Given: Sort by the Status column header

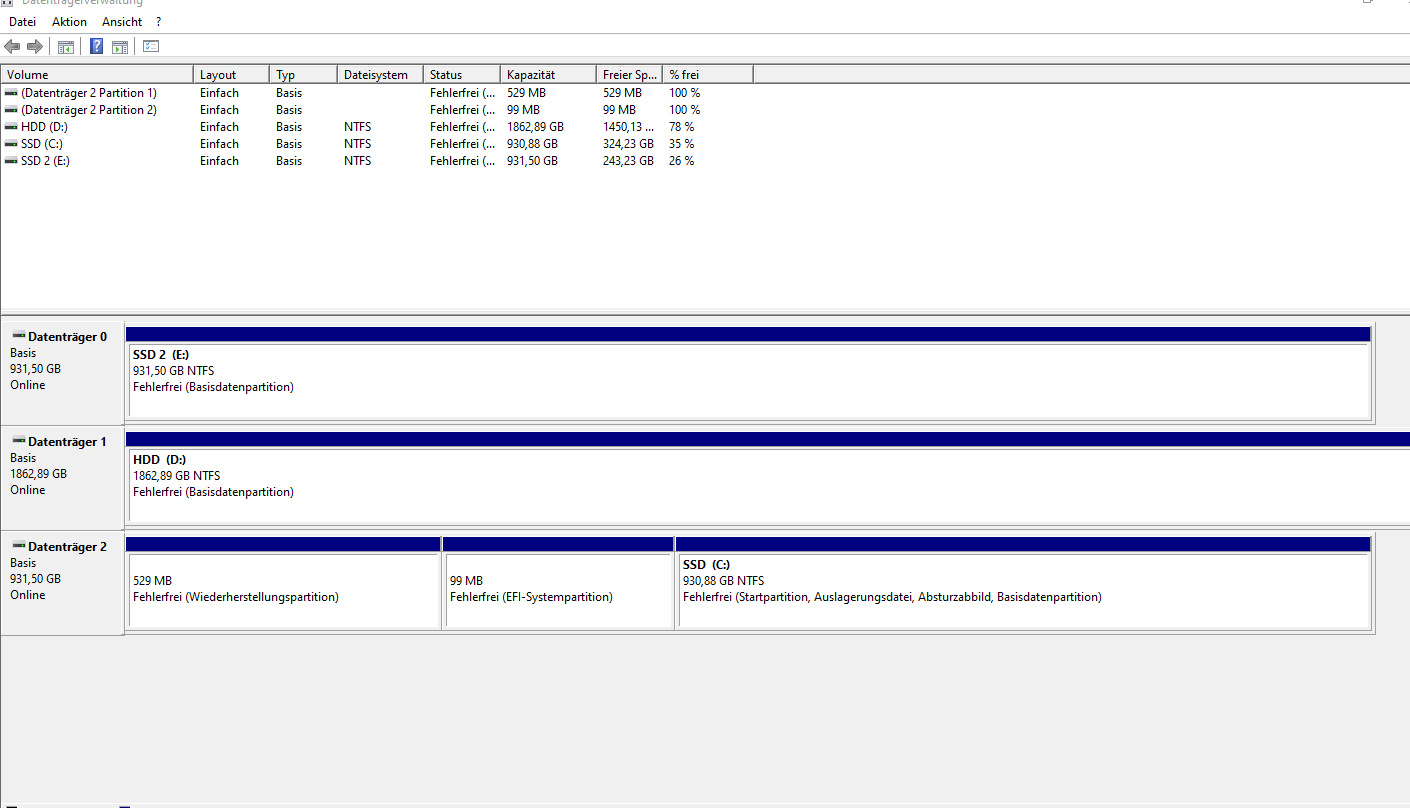Looking at the screenshot, I should (x=462, y=75).
